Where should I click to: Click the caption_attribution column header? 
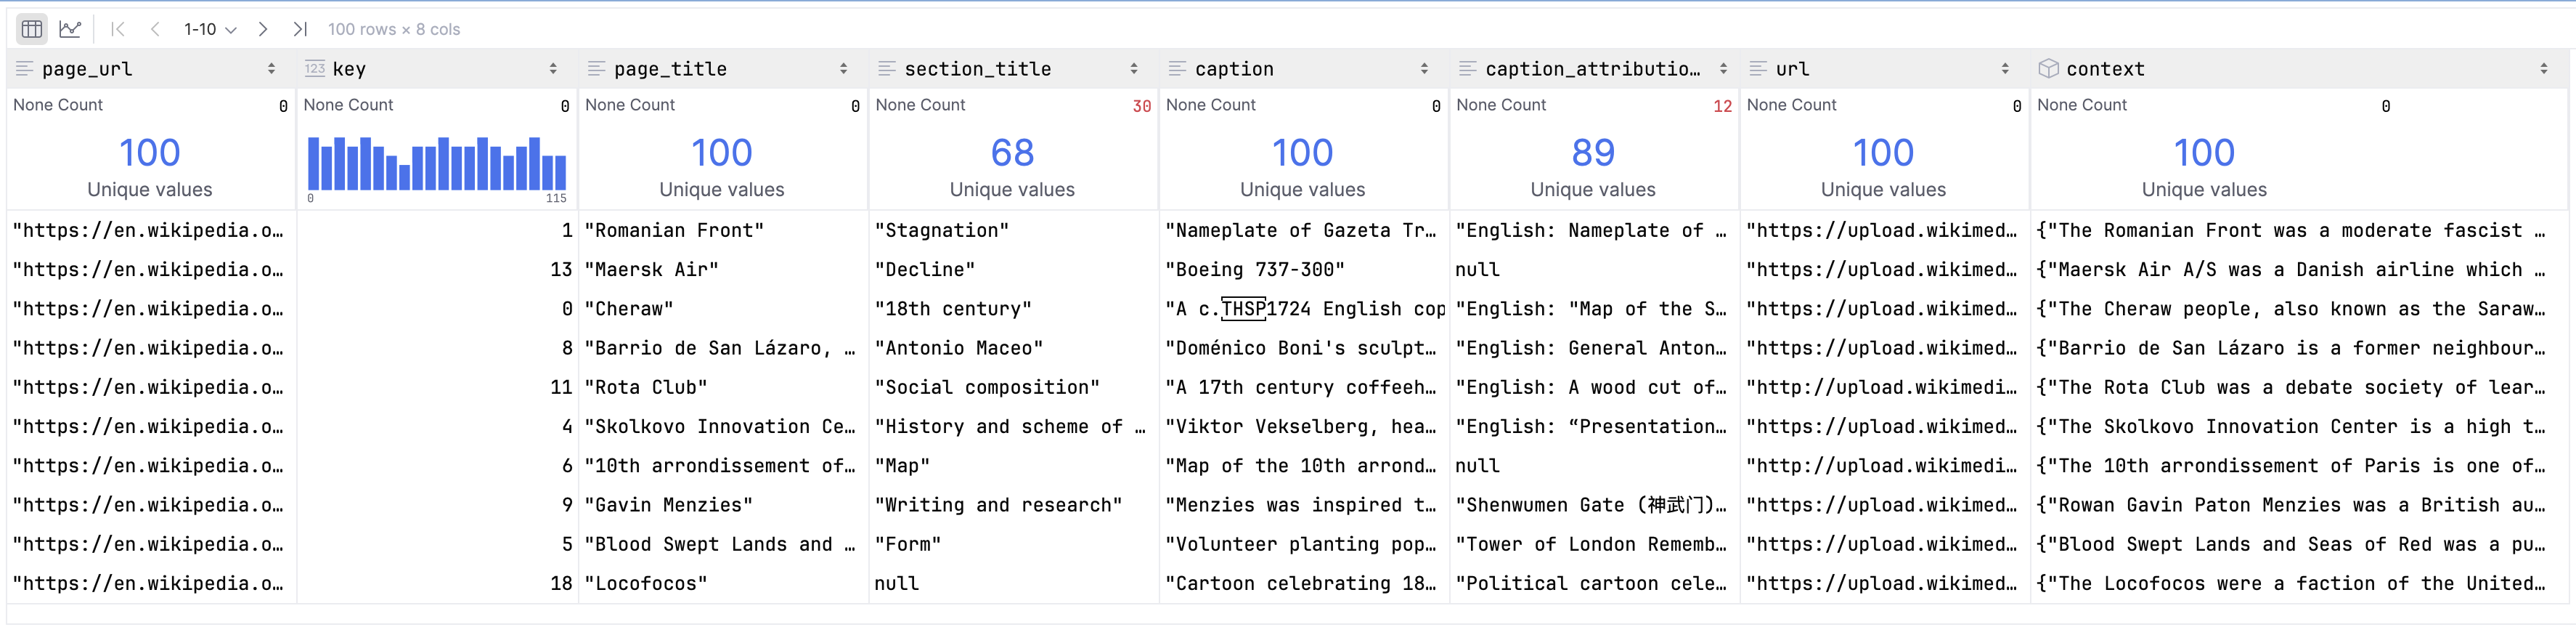[x=1591, y=69]
